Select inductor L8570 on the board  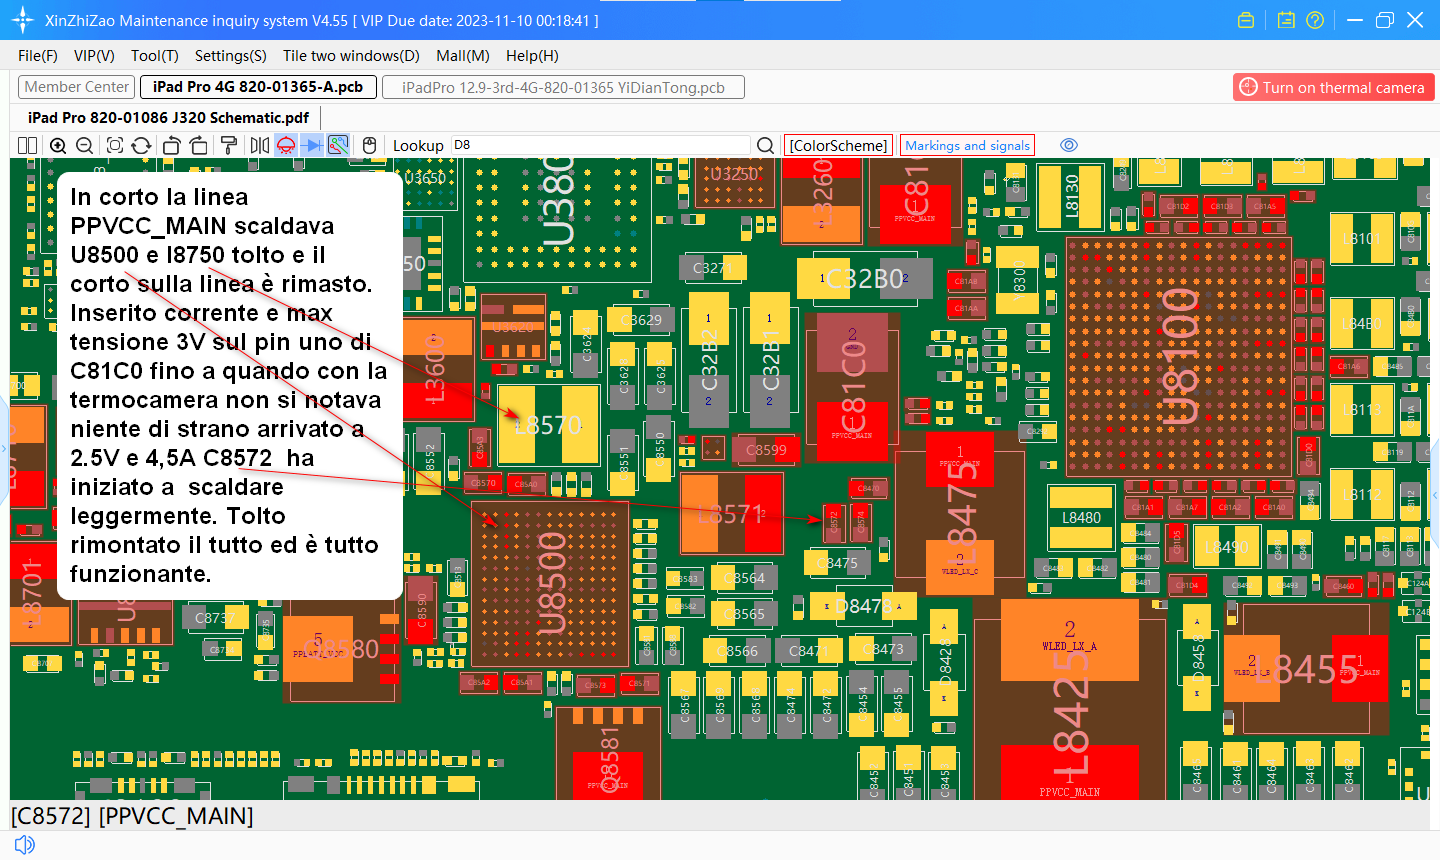pos(548,425)
